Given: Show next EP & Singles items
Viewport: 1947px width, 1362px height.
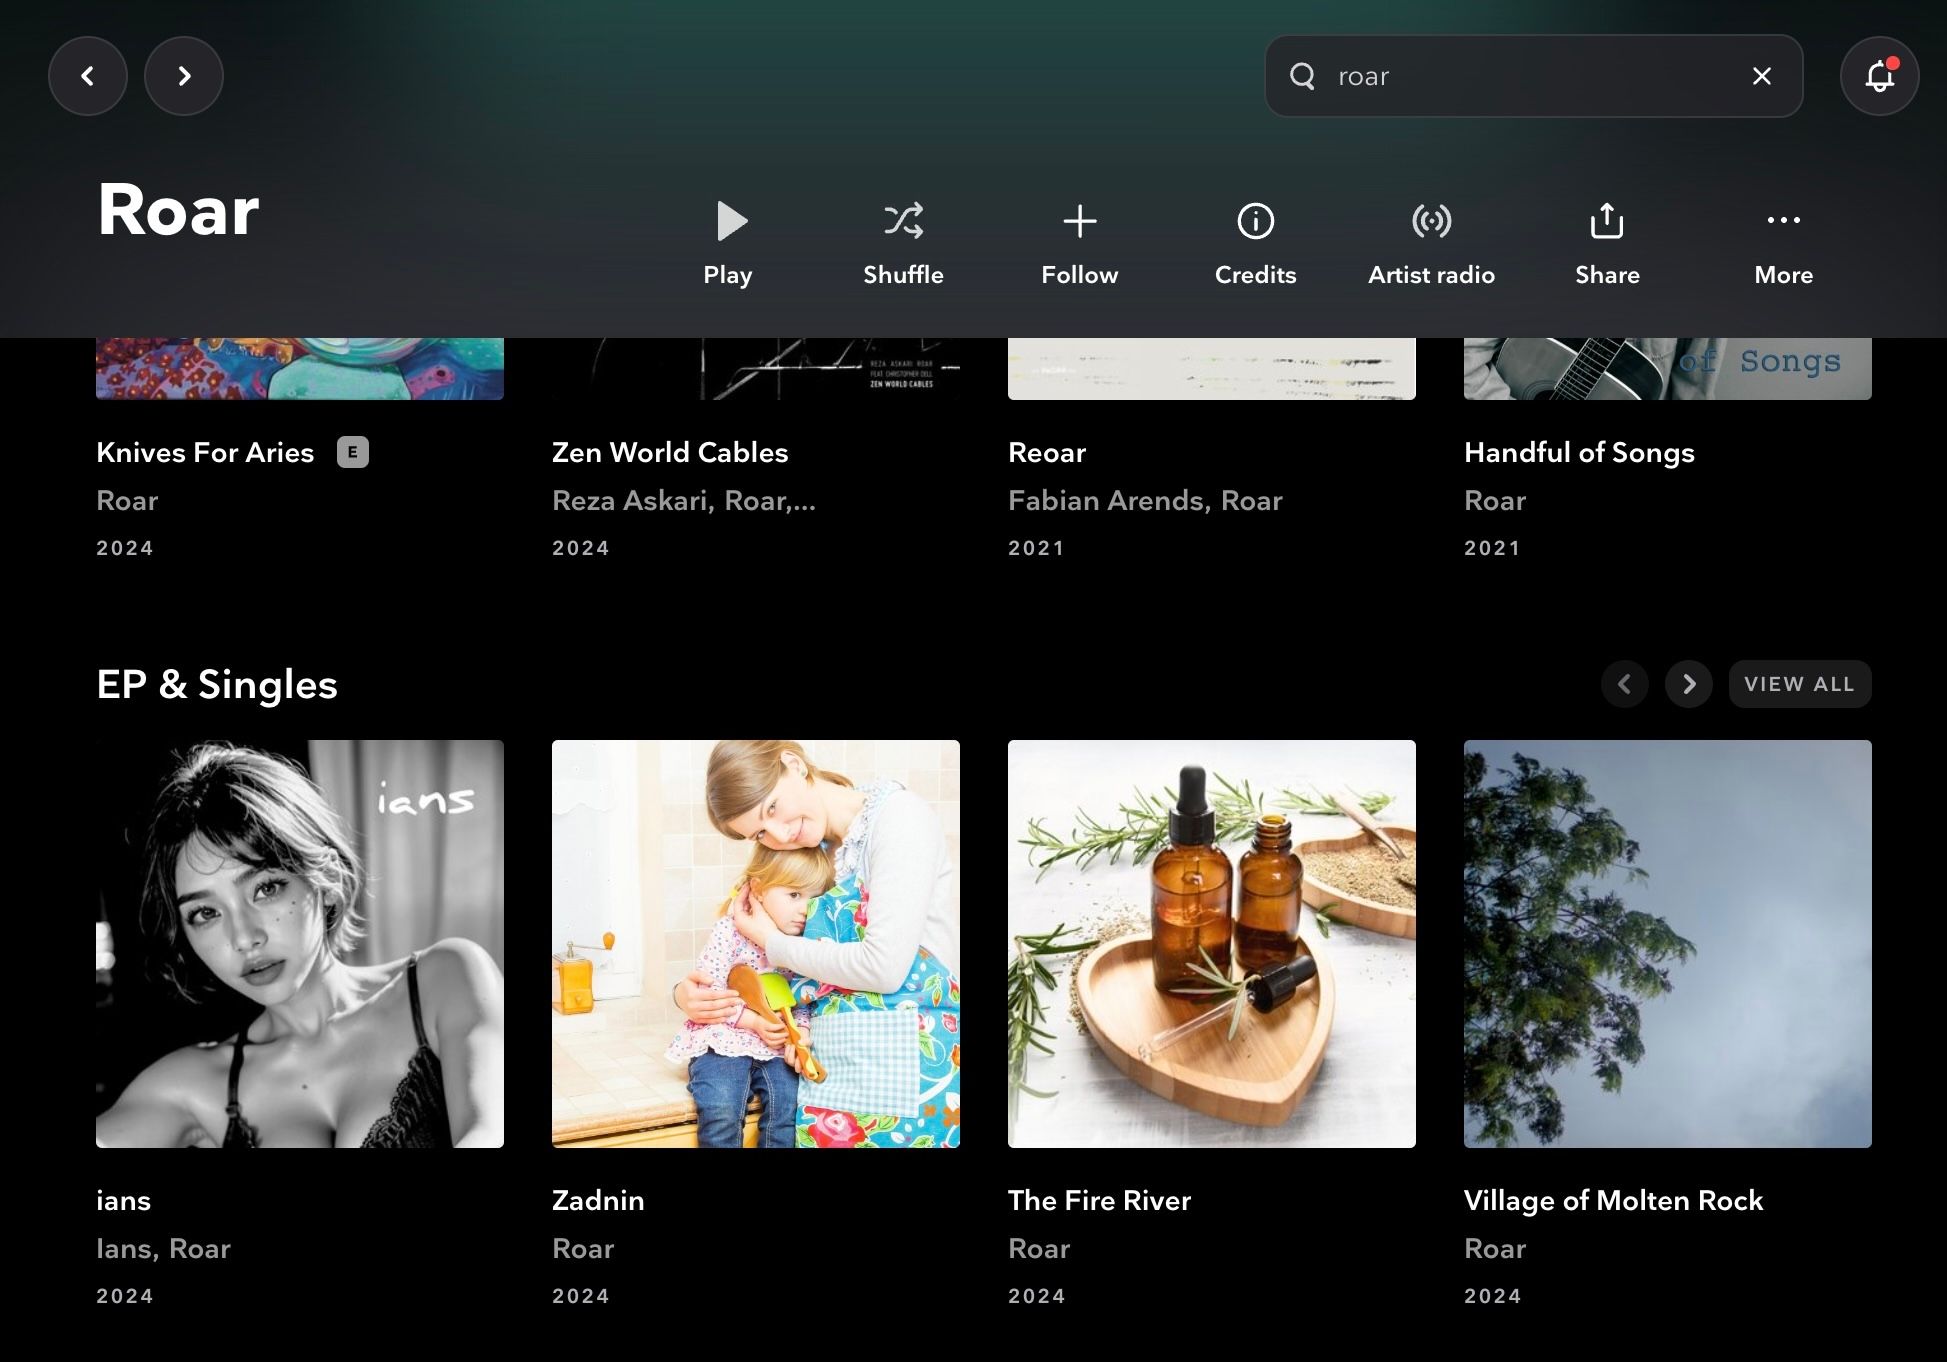Looking at the screenshot, I should pyautogui.click(x=1689, y=684).
